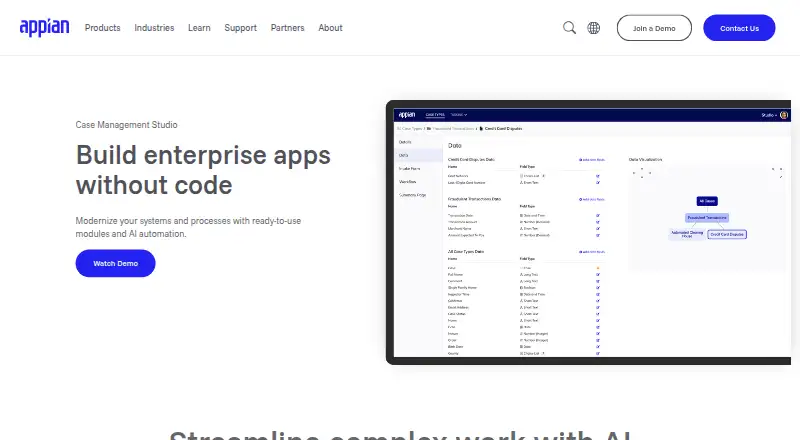800x440 pixels.
Task: Click the Appian logo
Action: pyautogui.click(x=44, y=28)
